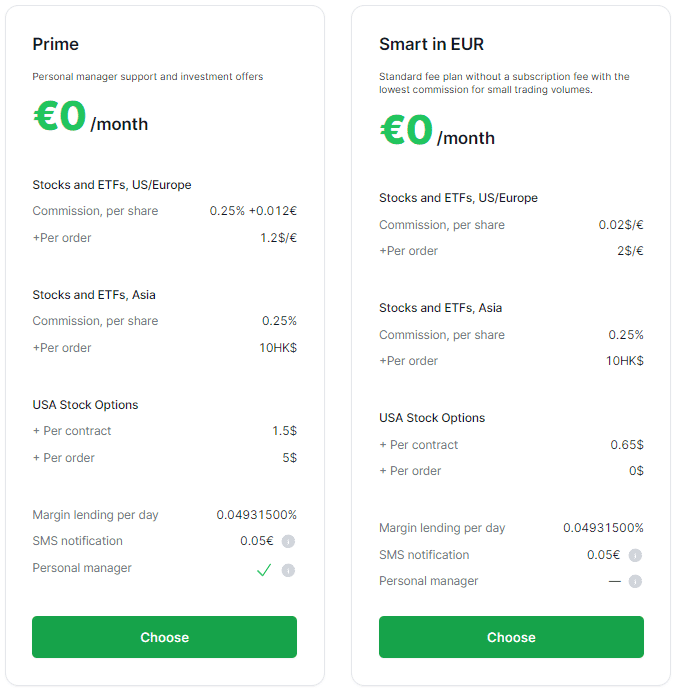This screenshot has width=678, height=692.
Task: Click Smart's 0.65$ per contract value
Action: (627, 445)
